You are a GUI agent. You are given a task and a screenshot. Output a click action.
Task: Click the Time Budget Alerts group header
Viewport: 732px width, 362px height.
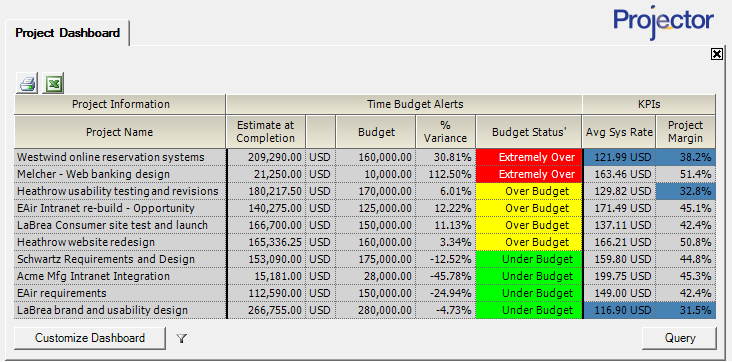coord(404,104)
